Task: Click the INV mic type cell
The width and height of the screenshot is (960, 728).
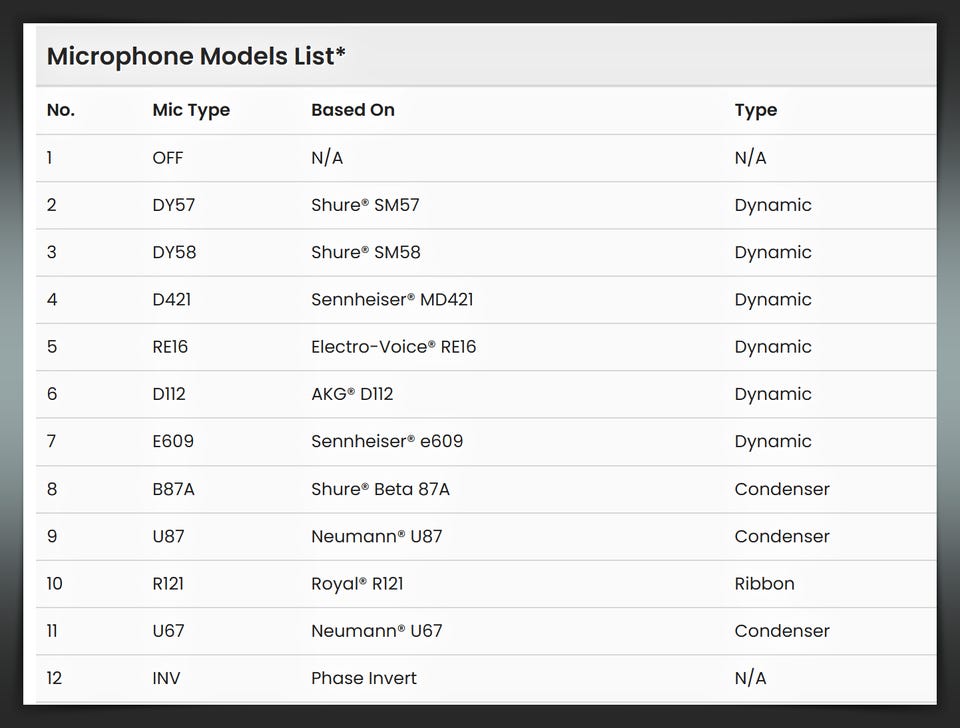Action: [x=167, y=678]
